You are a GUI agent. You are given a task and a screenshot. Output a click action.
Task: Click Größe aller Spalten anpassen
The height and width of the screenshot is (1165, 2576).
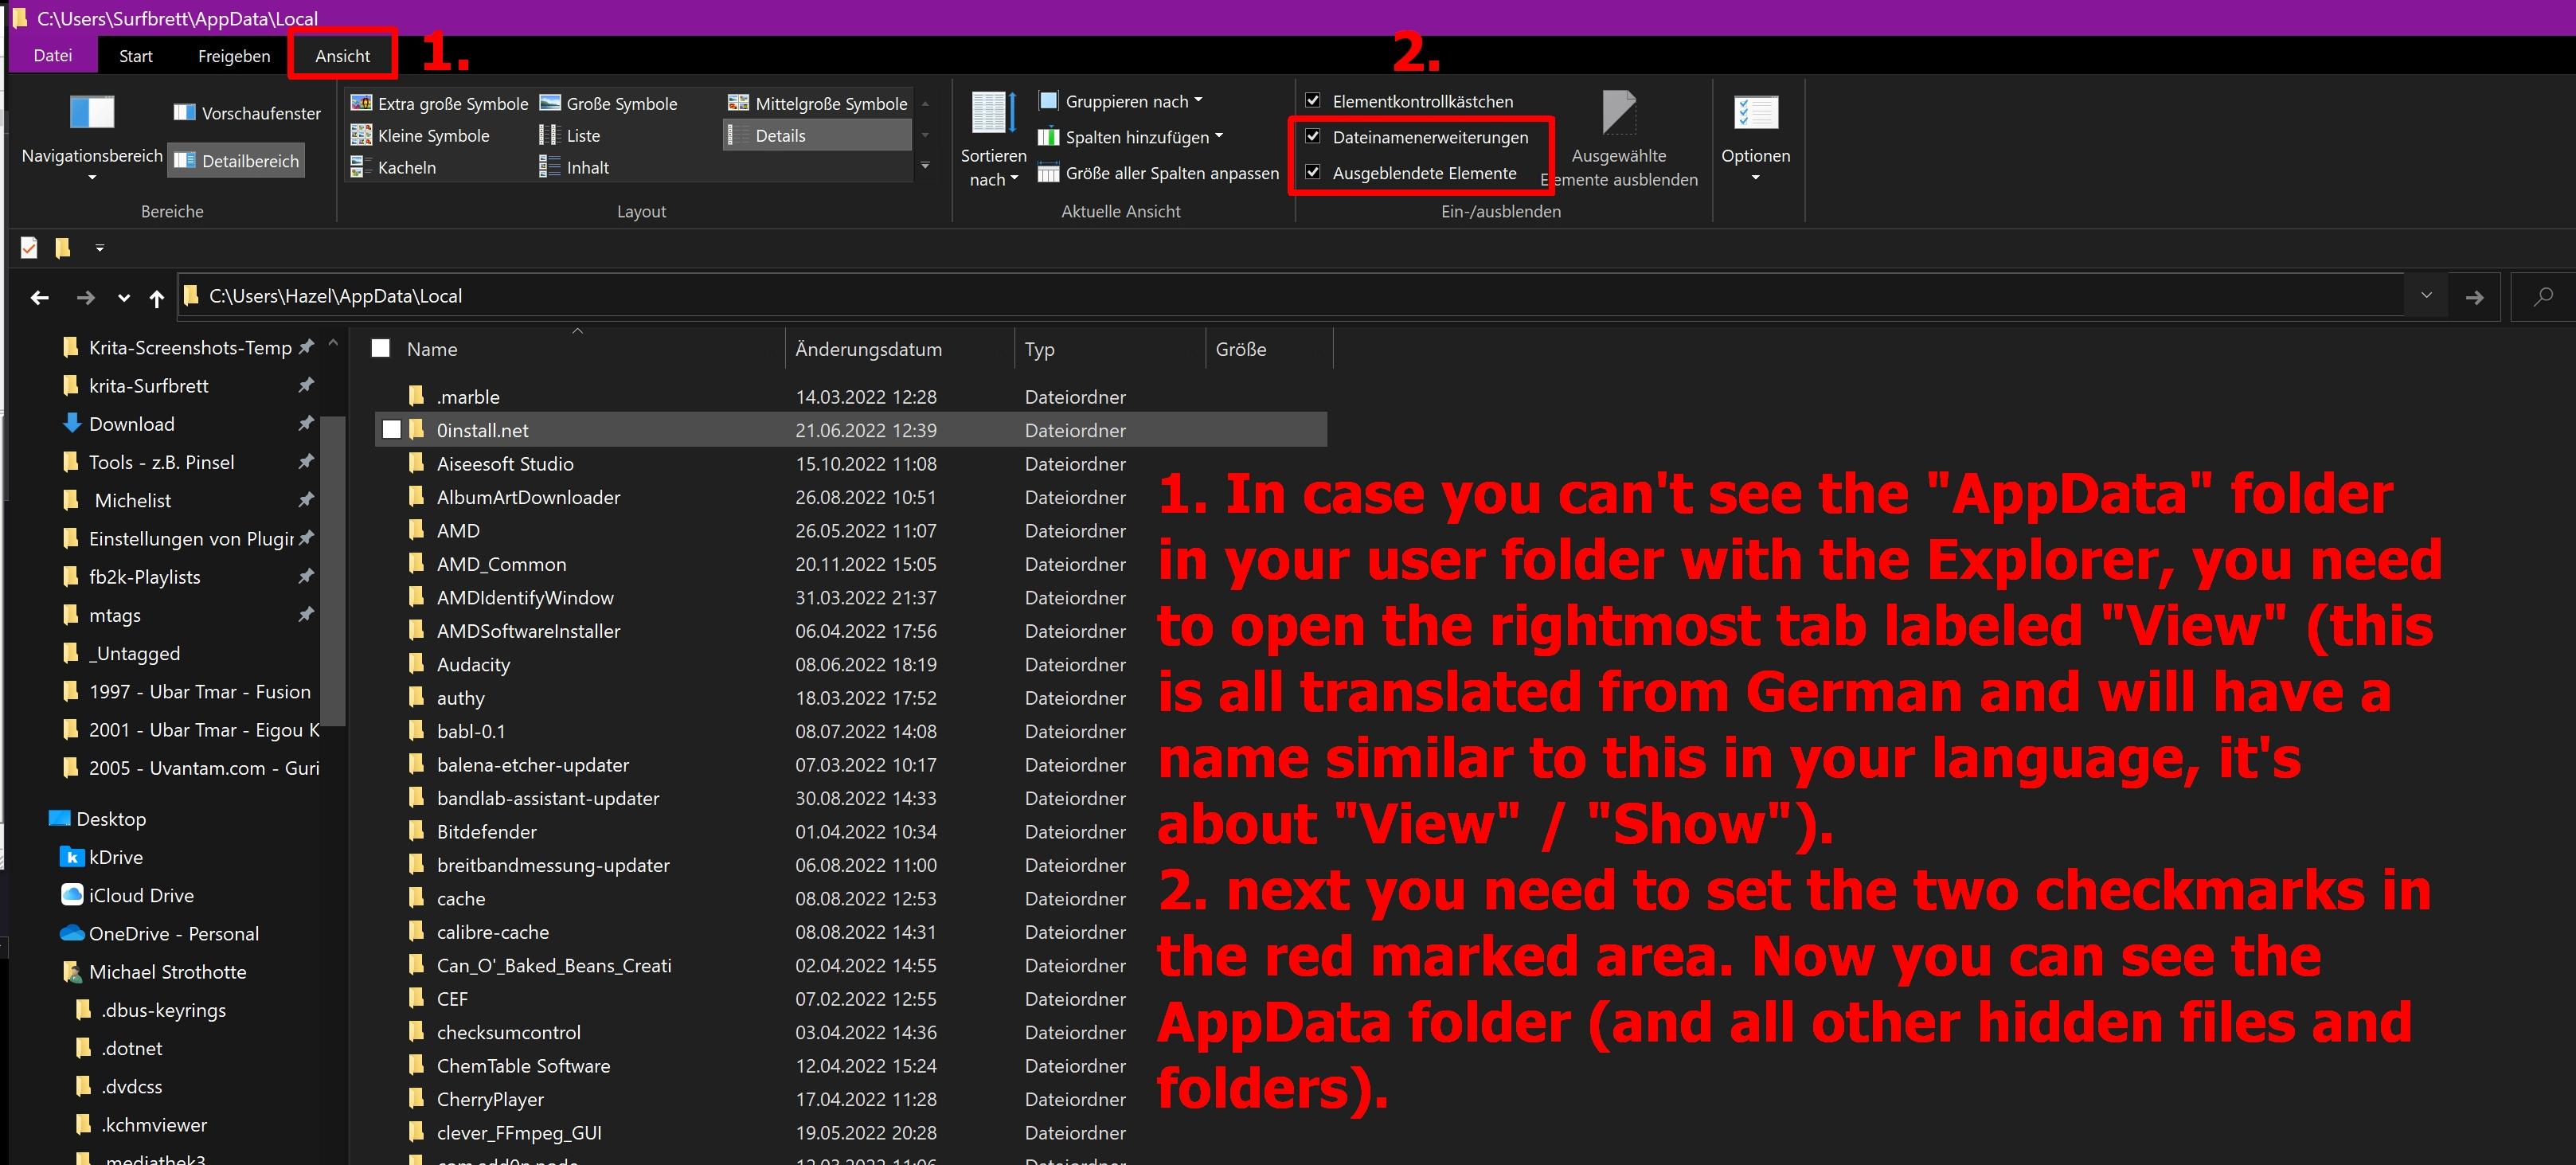click(x=1159, y=173)
